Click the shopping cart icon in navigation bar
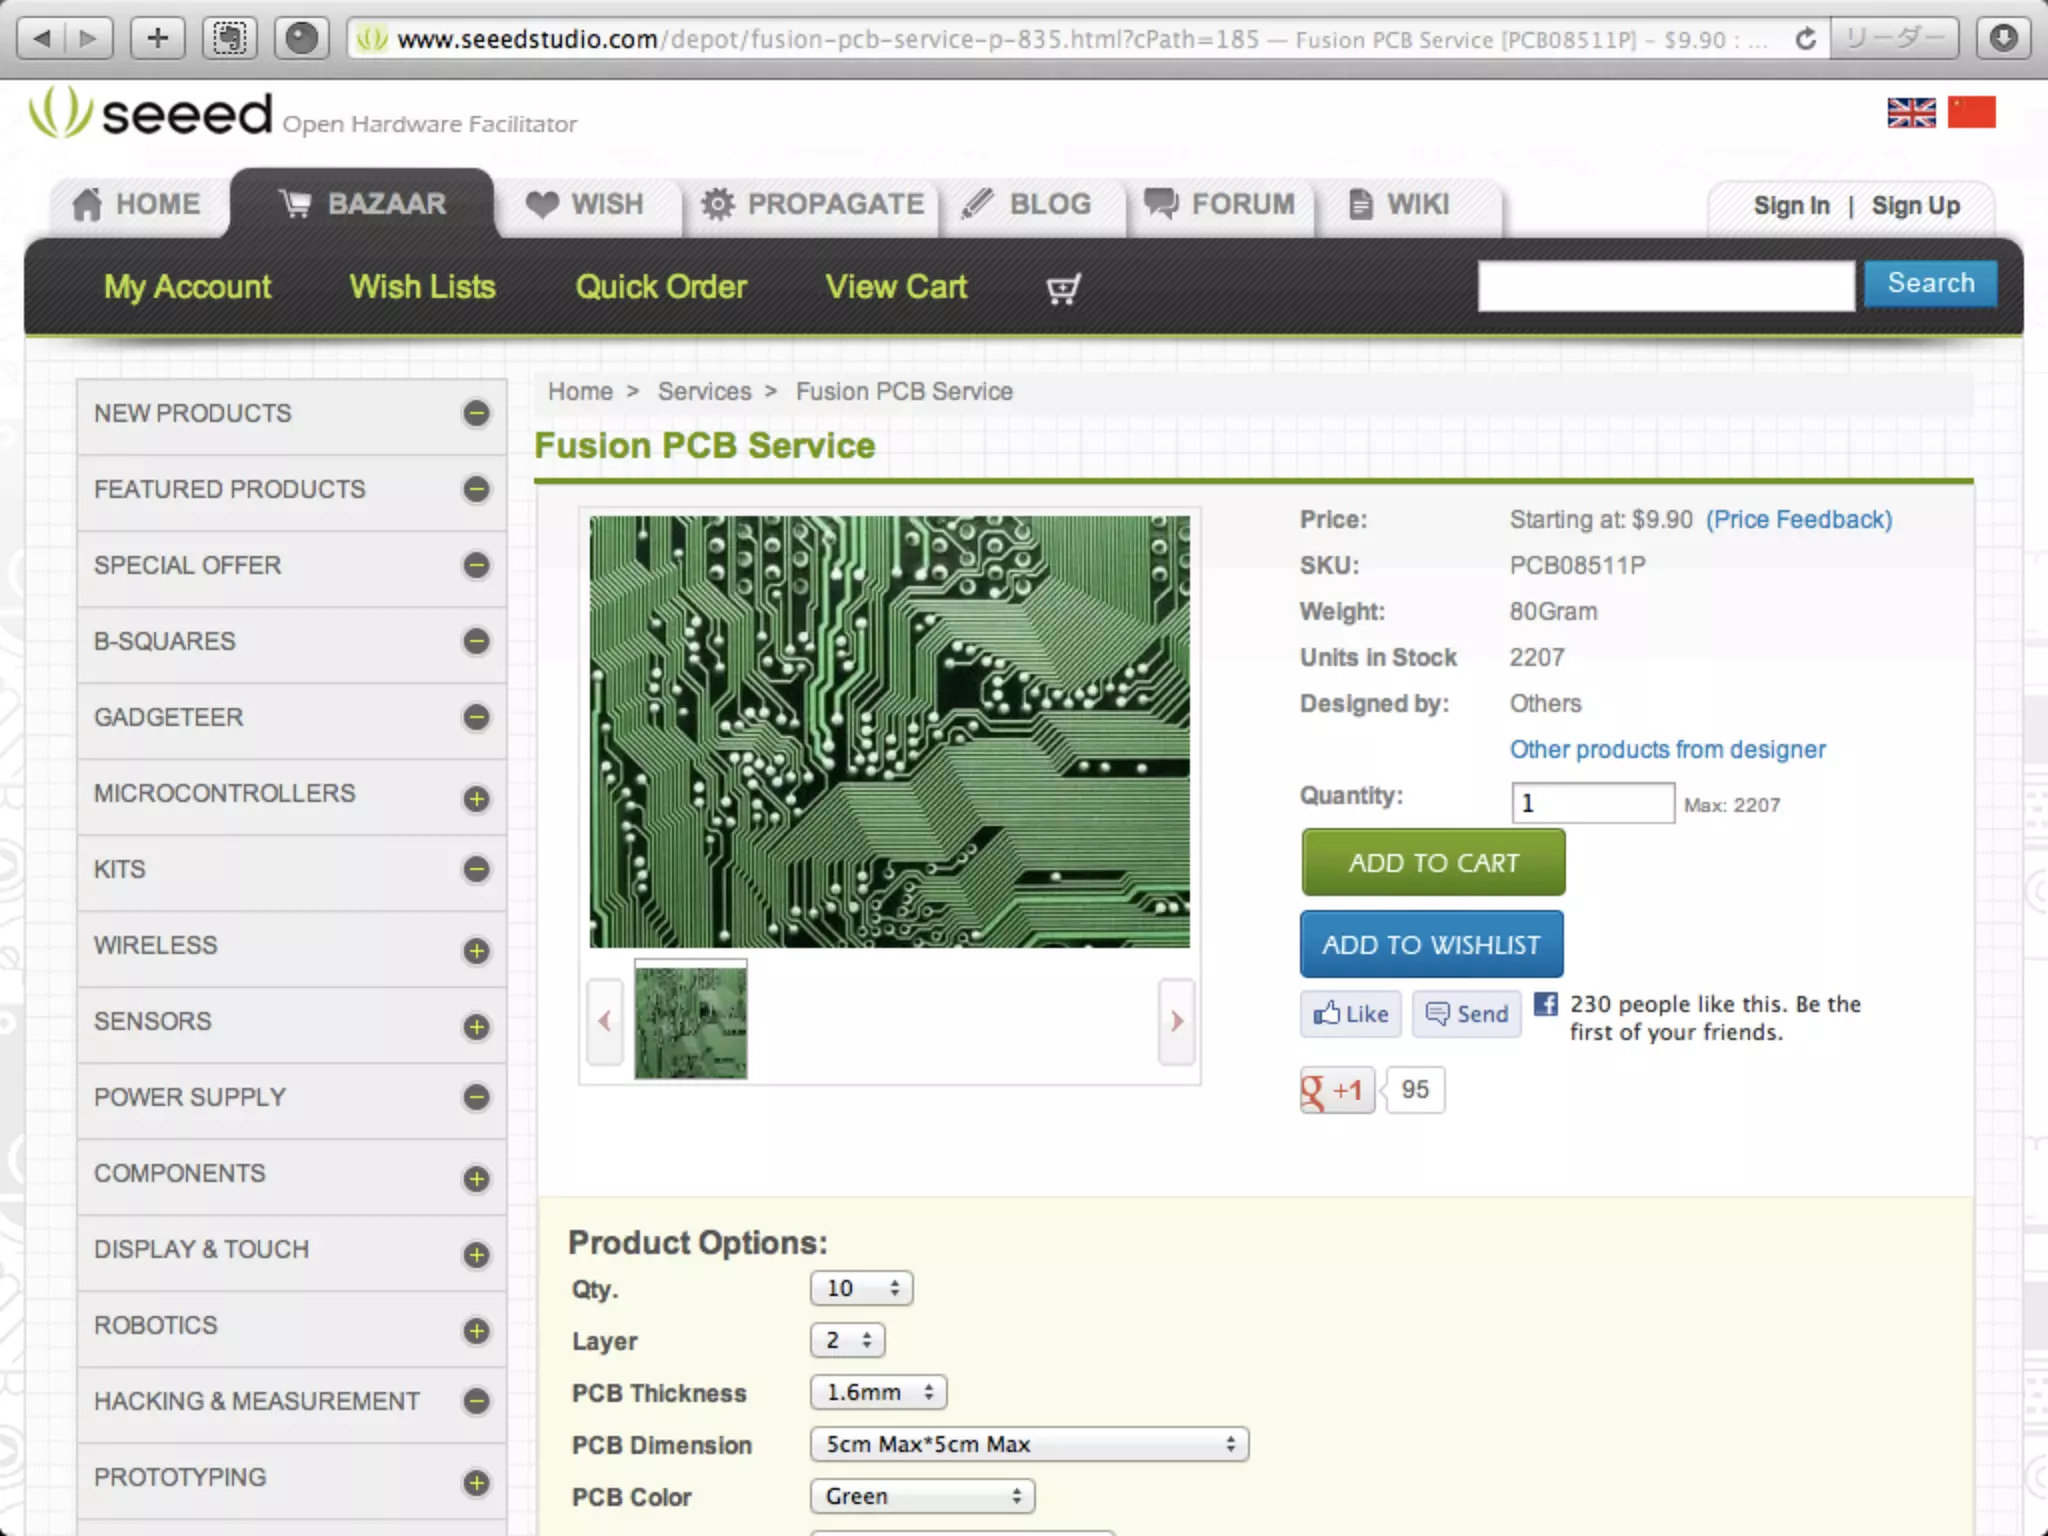This screenshot has width=2048, height=1536. coord(1062,289)
